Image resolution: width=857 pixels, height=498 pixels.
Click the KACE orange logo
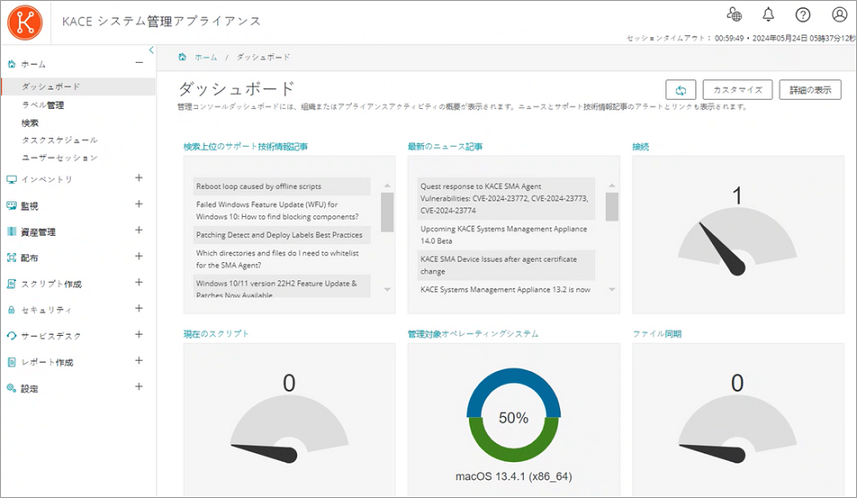click(25, 22)
